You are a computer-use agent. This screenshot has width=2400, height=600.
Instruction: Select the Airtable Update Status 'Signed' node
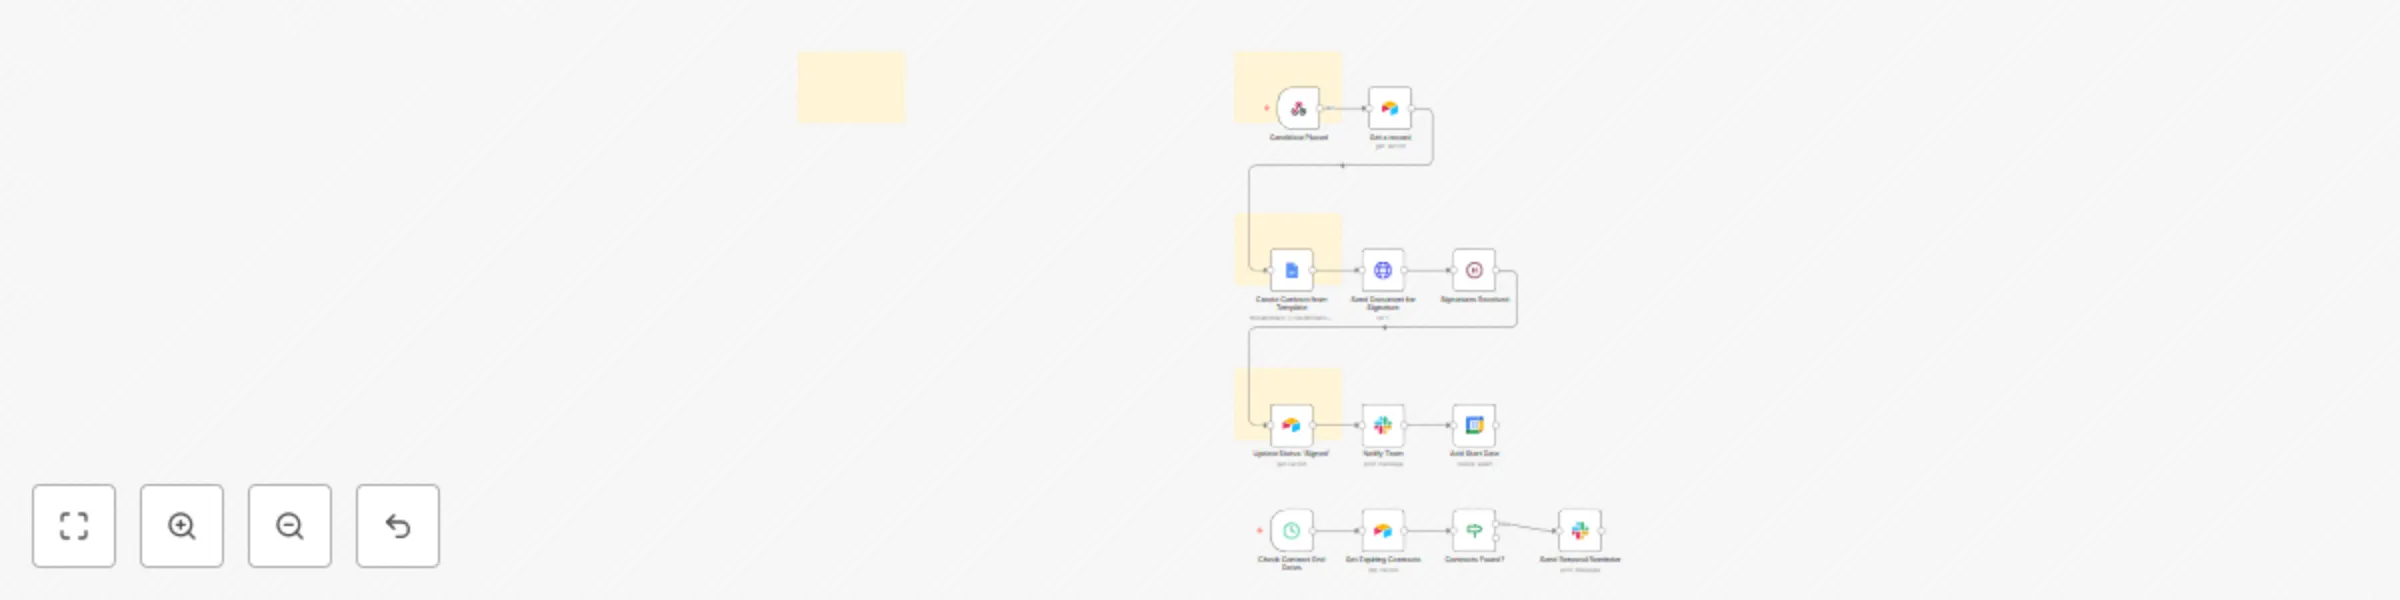tap(1292, 425)
